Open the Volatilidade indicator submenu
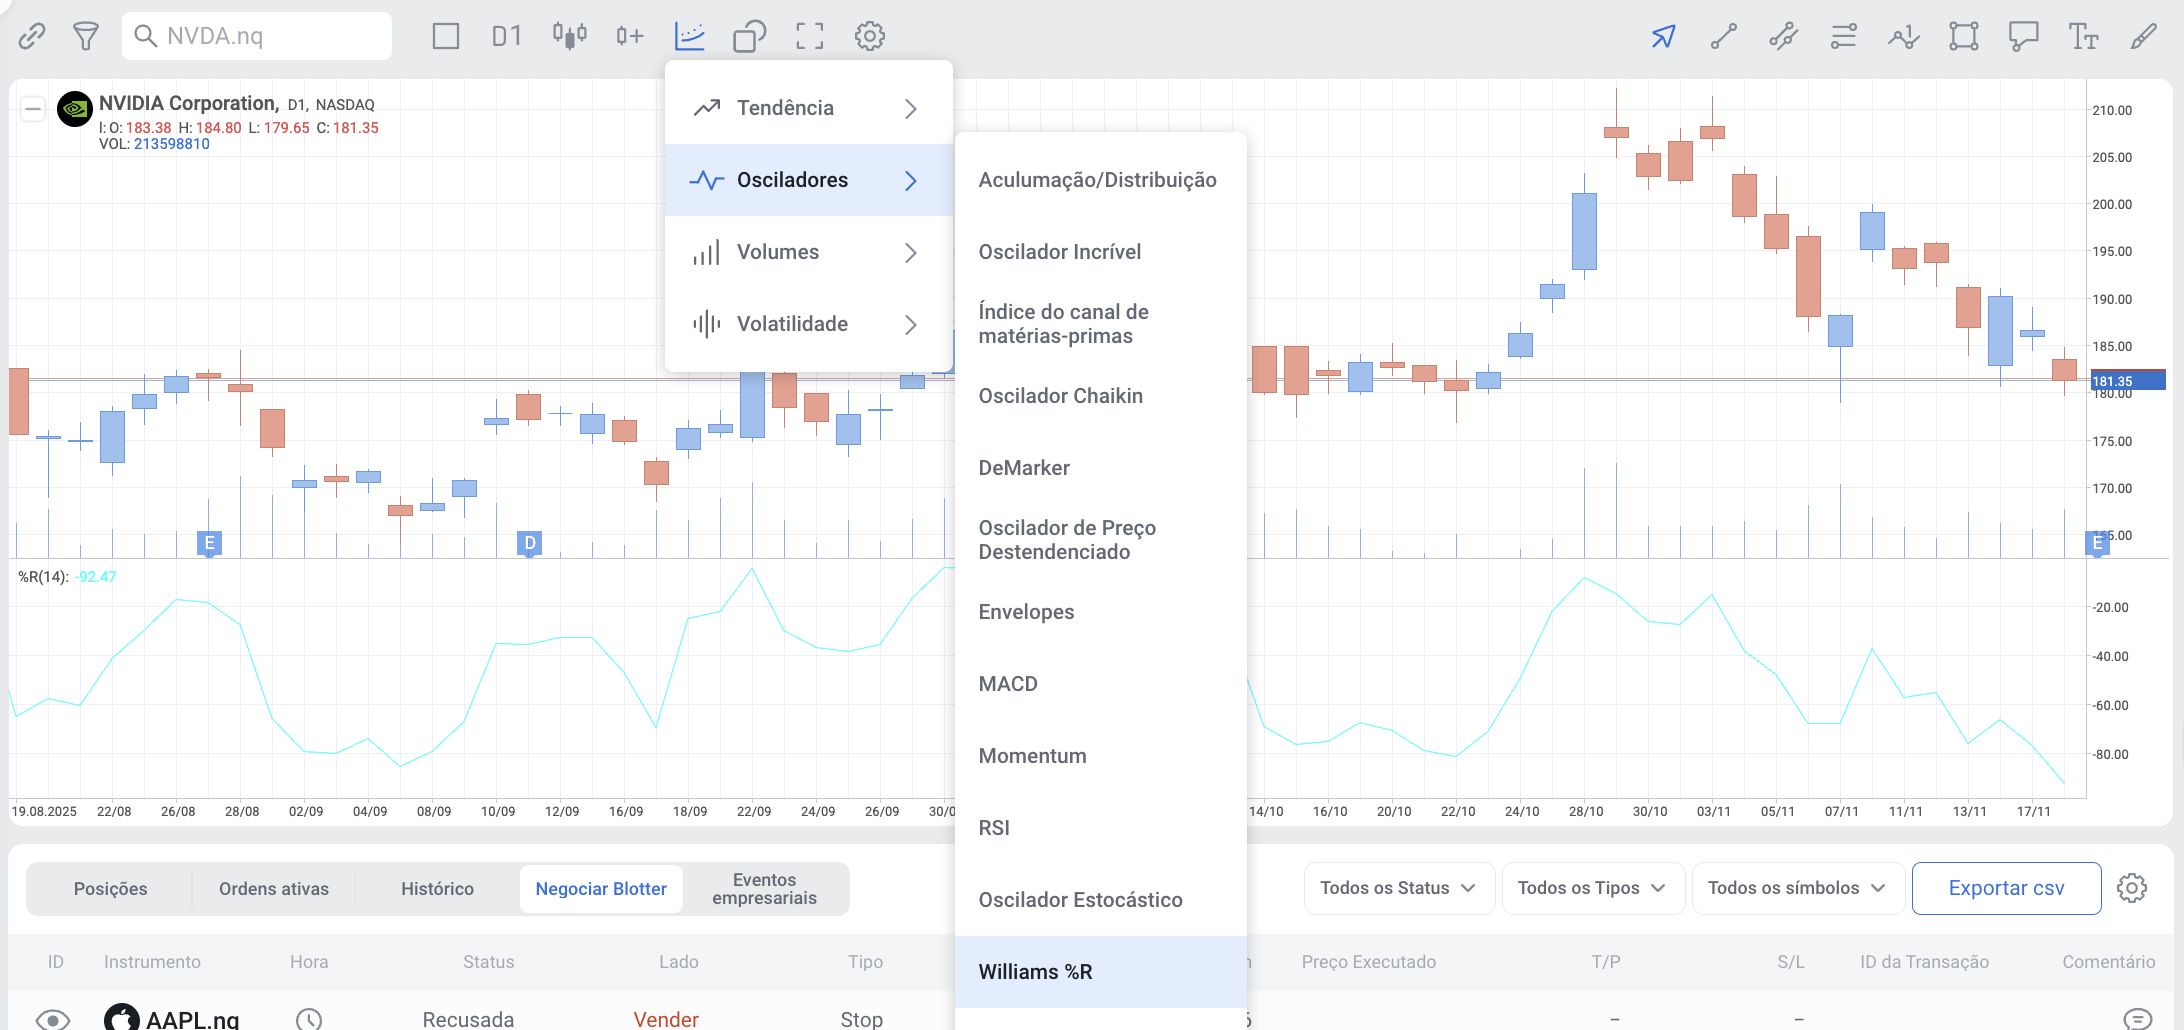The width and height of the screenshot is (2184, 1030). click(x=808, y=324)
